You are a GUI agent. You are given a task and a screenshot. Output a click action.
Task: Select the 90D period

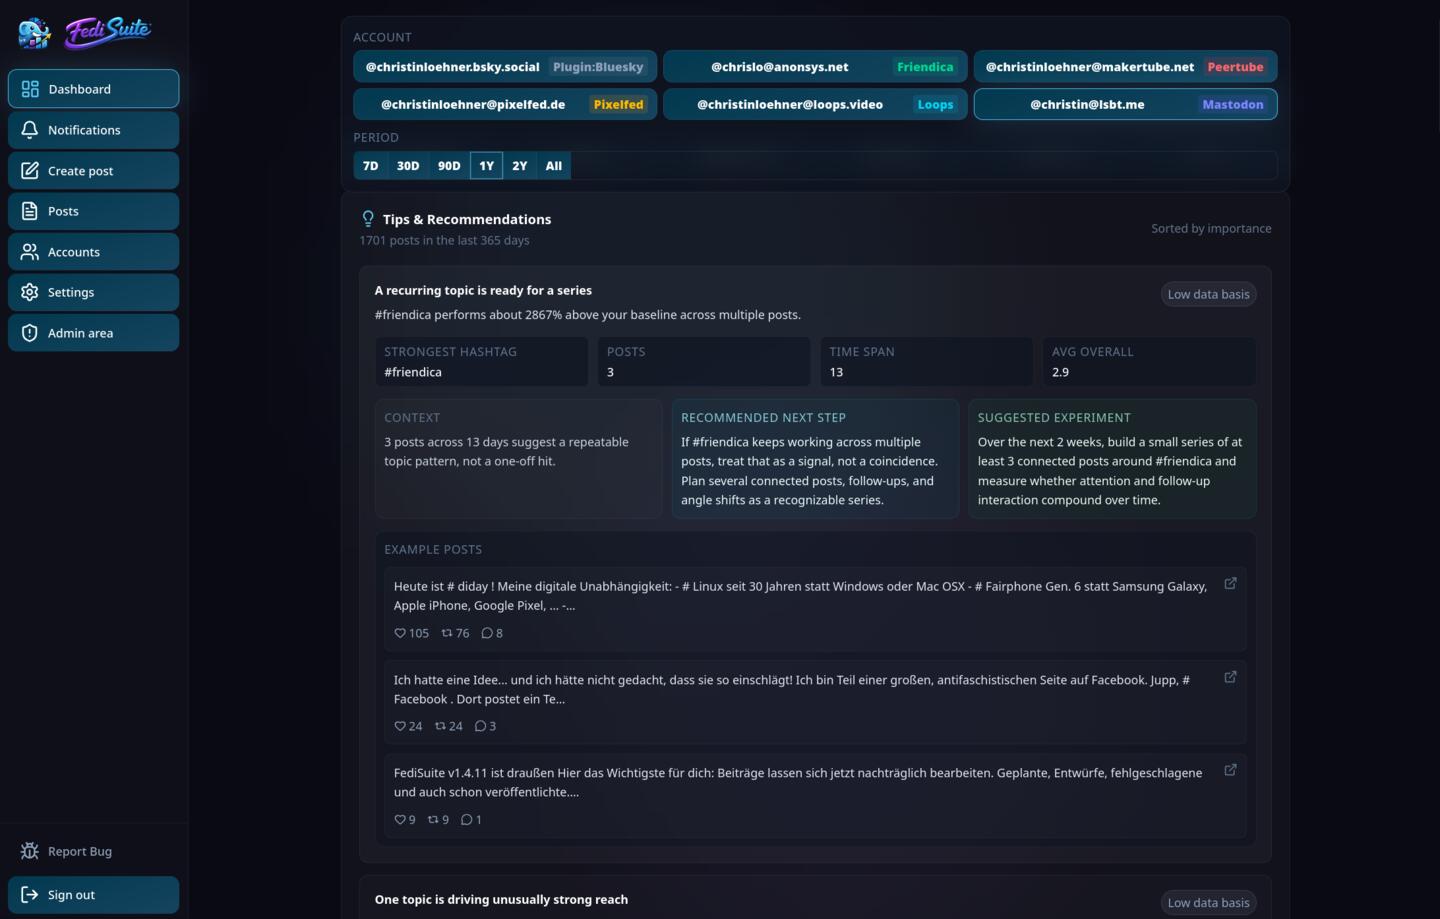tap(449, 166)
